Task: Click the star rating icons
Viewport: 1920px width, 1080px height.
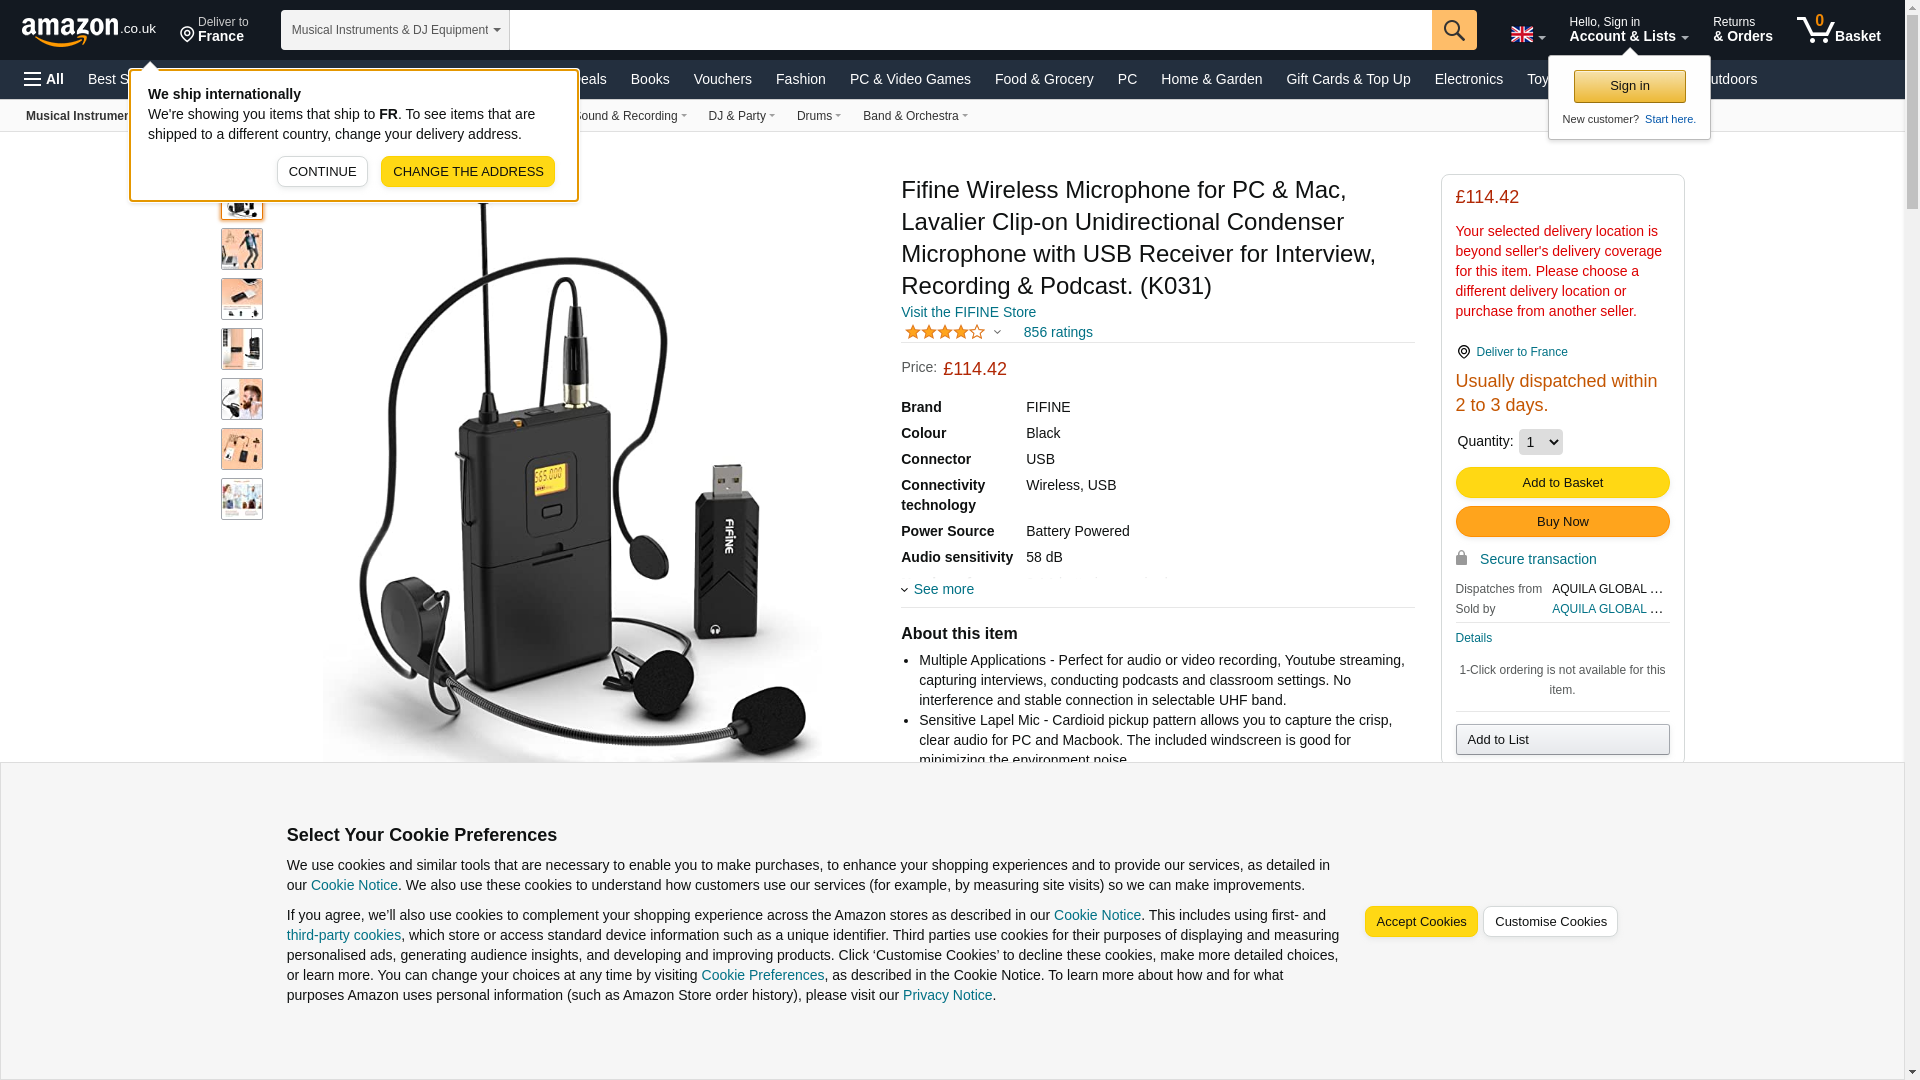Action: click(x=945, y=332)
